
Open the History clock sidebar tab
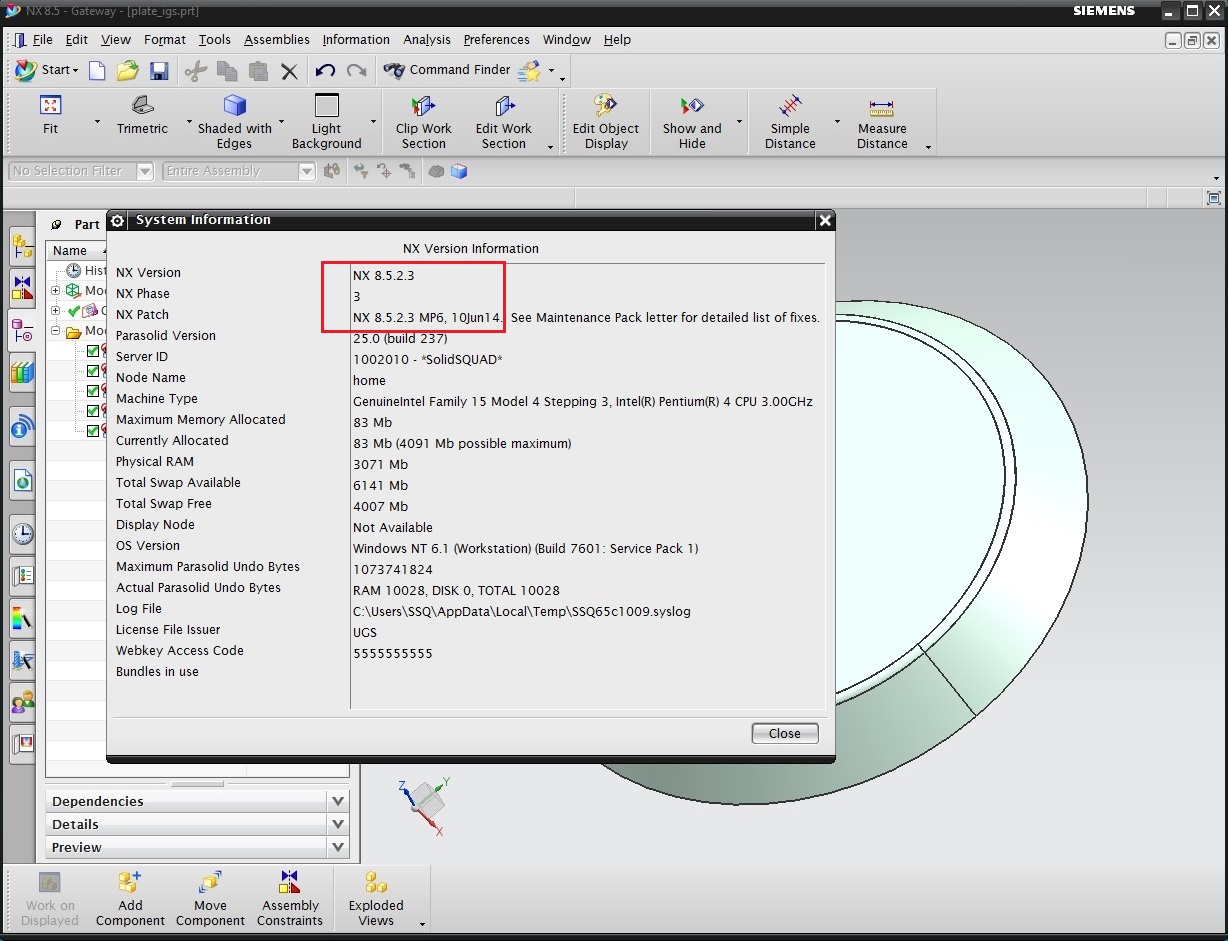(x=23, y=534)
